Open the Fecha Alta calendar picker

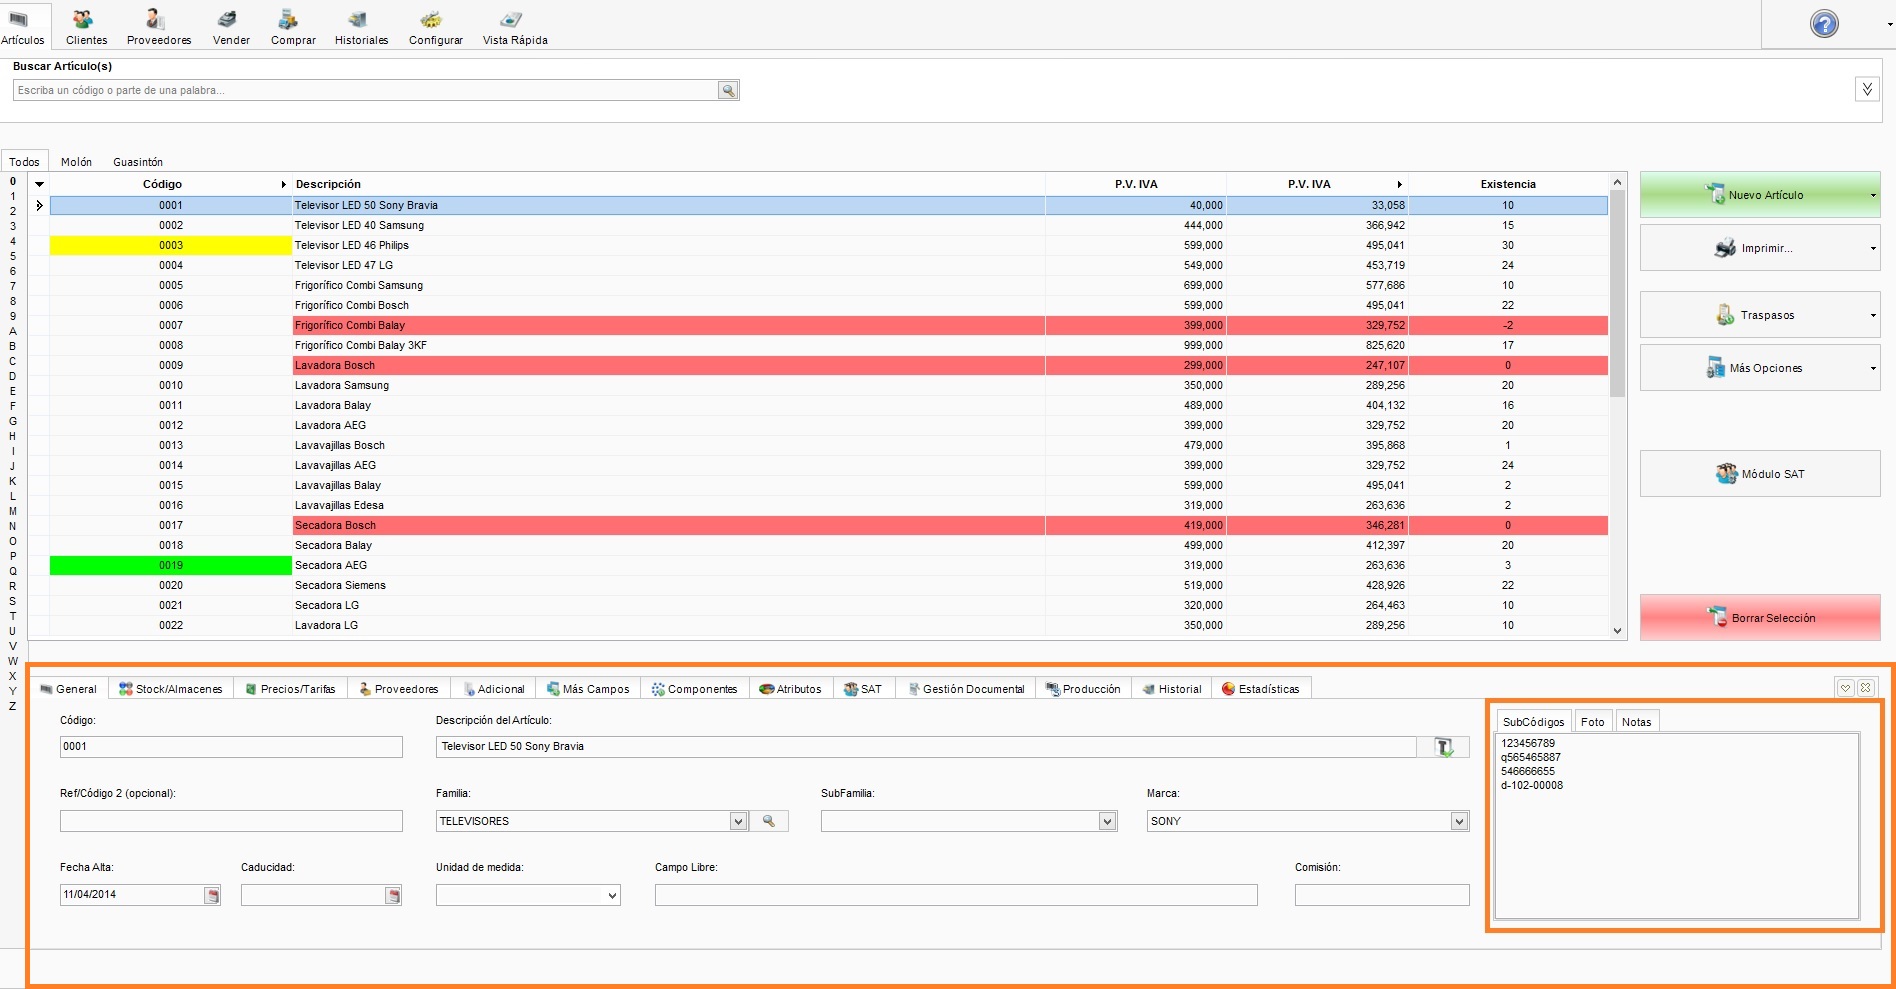click(212, 895)
